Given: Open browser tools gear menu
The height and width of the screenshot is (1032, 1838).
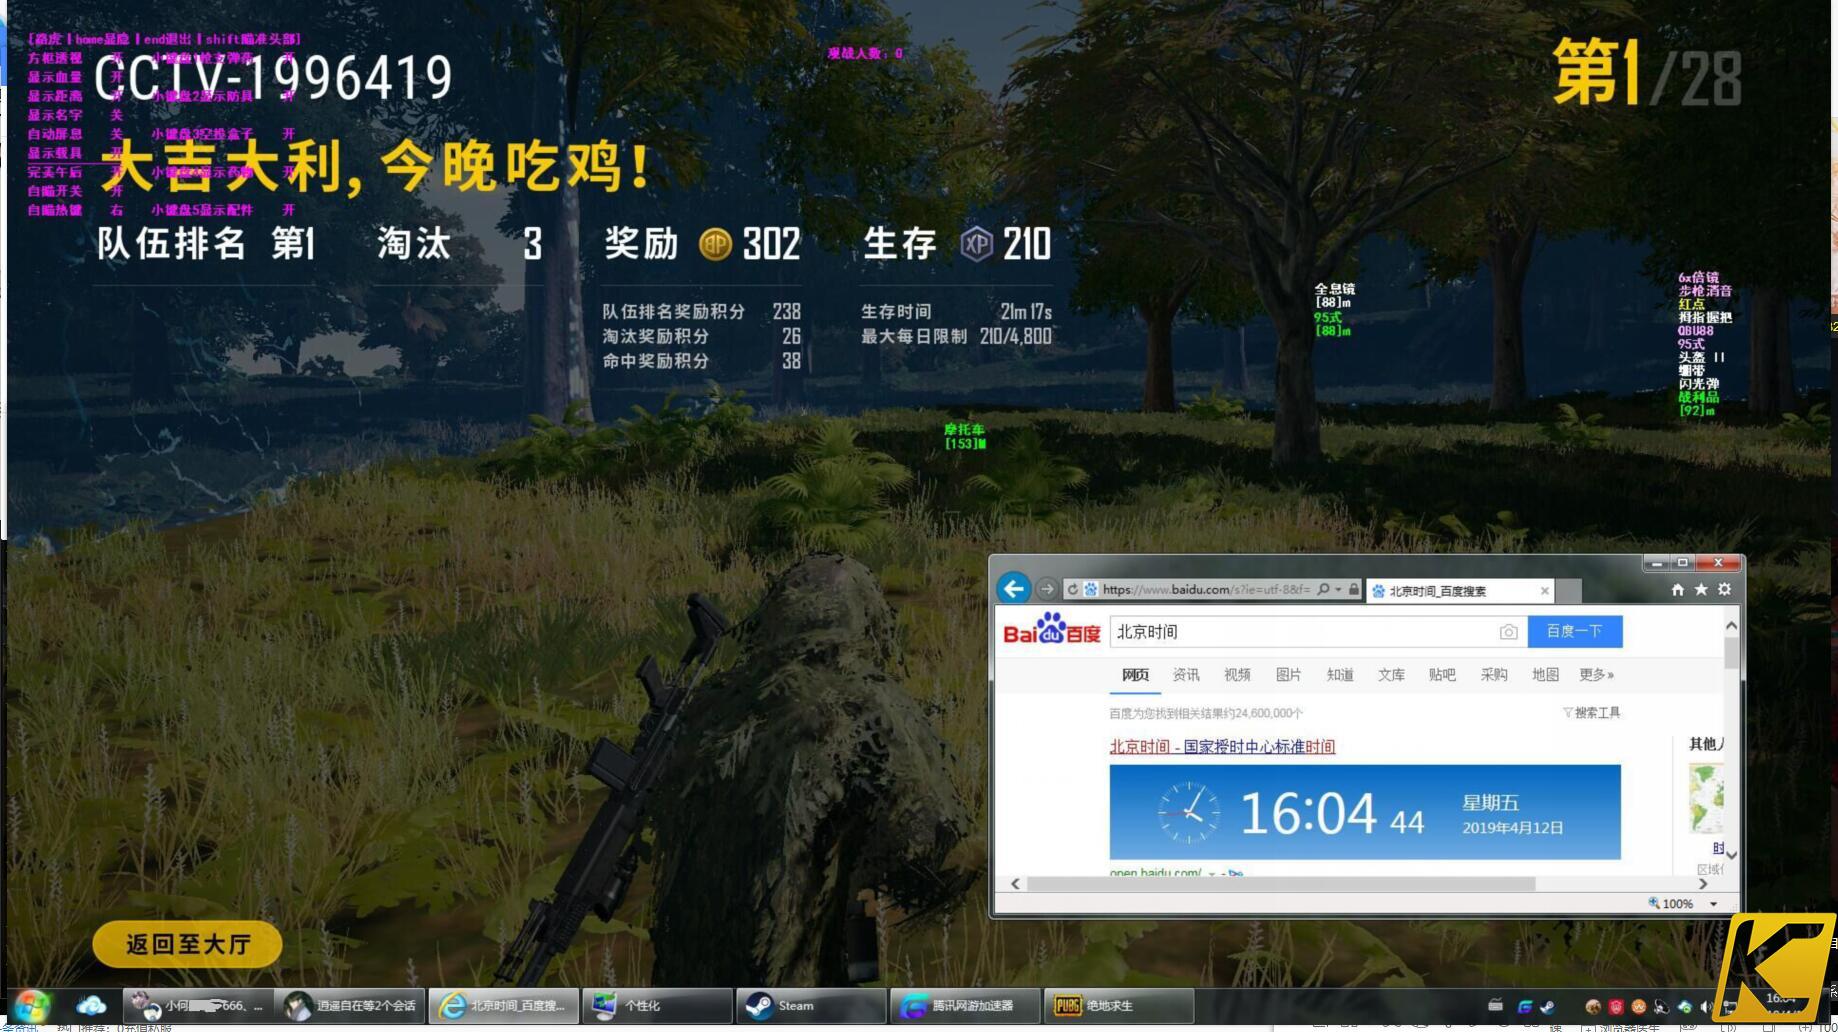Looking at the screenshot, I should tap(1725, 590).
